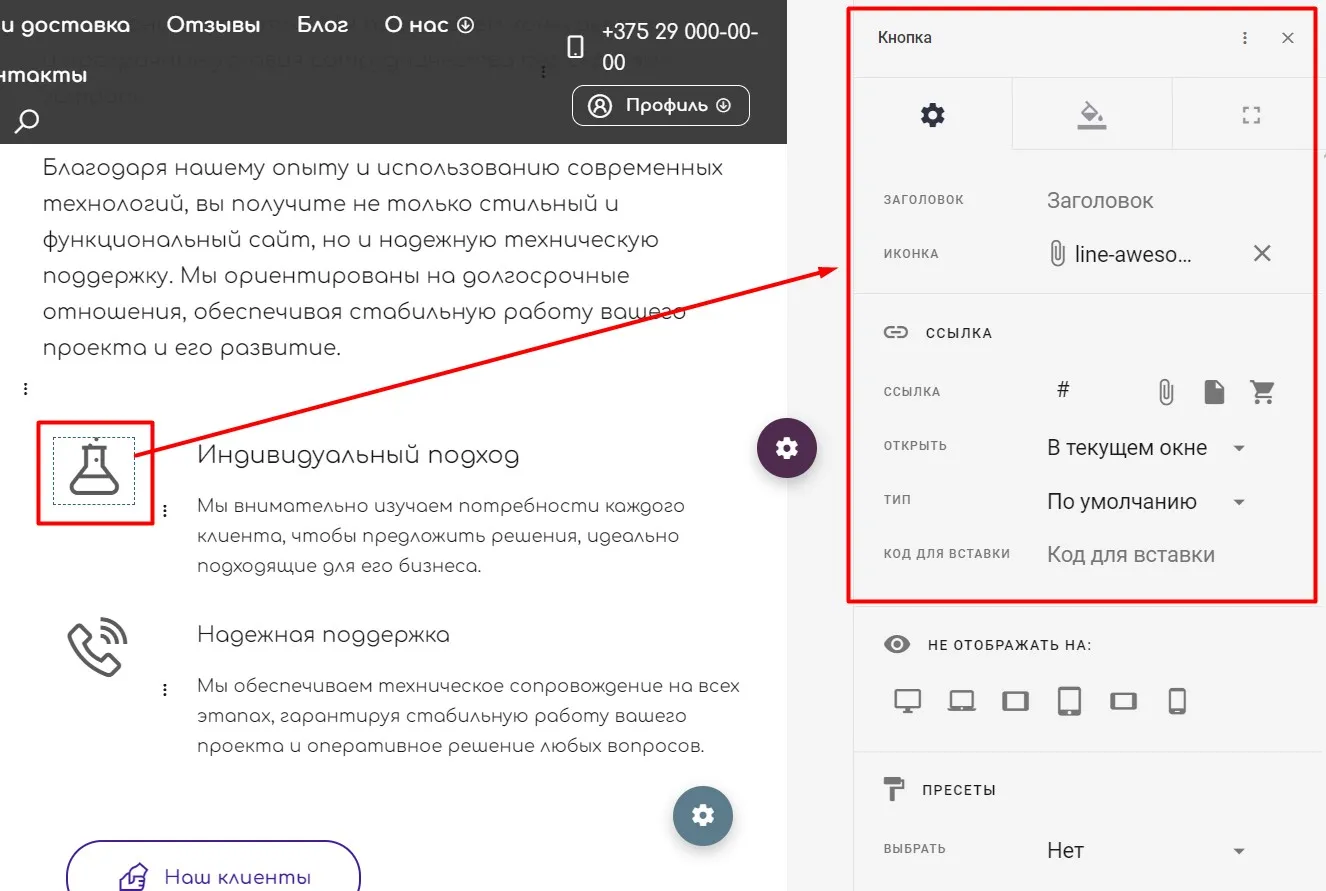1326x891 pixels.
Task: Click the search magnifier icon in header
Action: pyautogui.click(x=27, y=121)
